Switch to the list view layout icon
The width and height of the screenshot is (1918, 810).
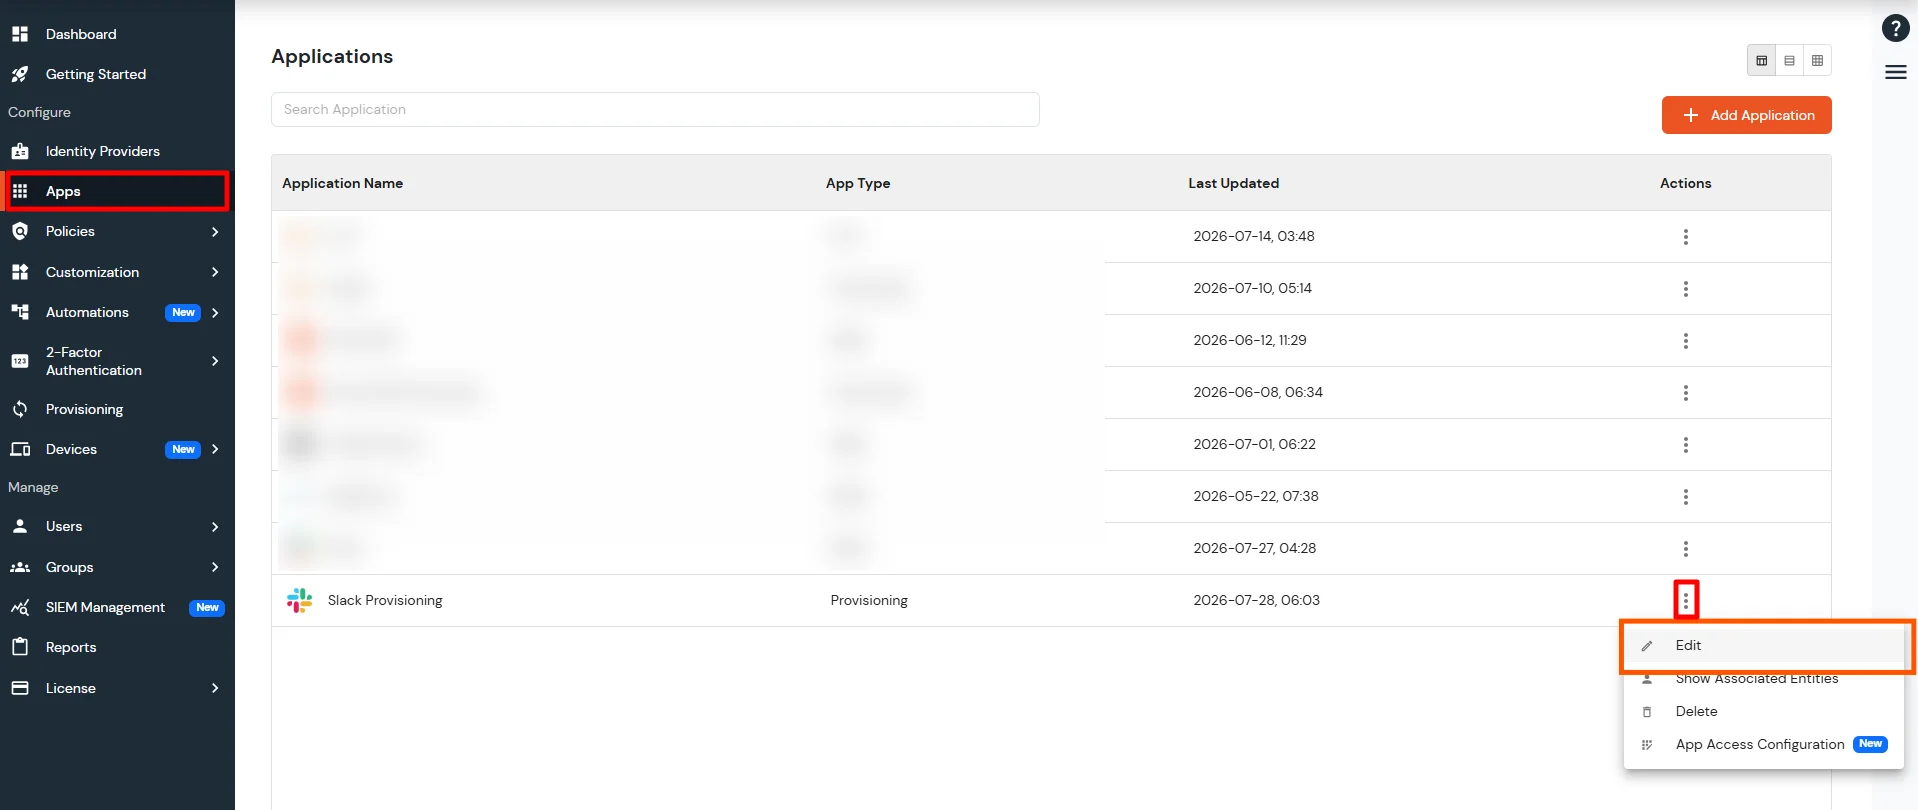(x=1789, y=60)
